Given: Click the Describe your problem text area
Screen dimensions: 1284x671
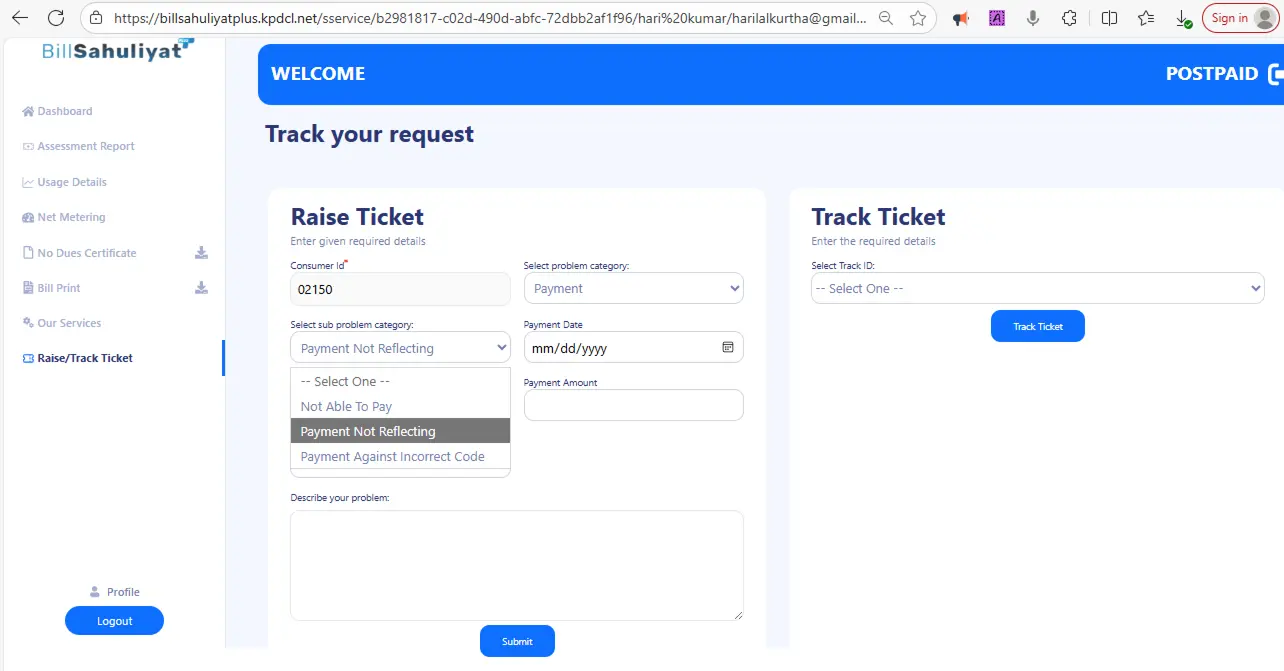Looking at the screenshot, I should [x=516, y=565].
